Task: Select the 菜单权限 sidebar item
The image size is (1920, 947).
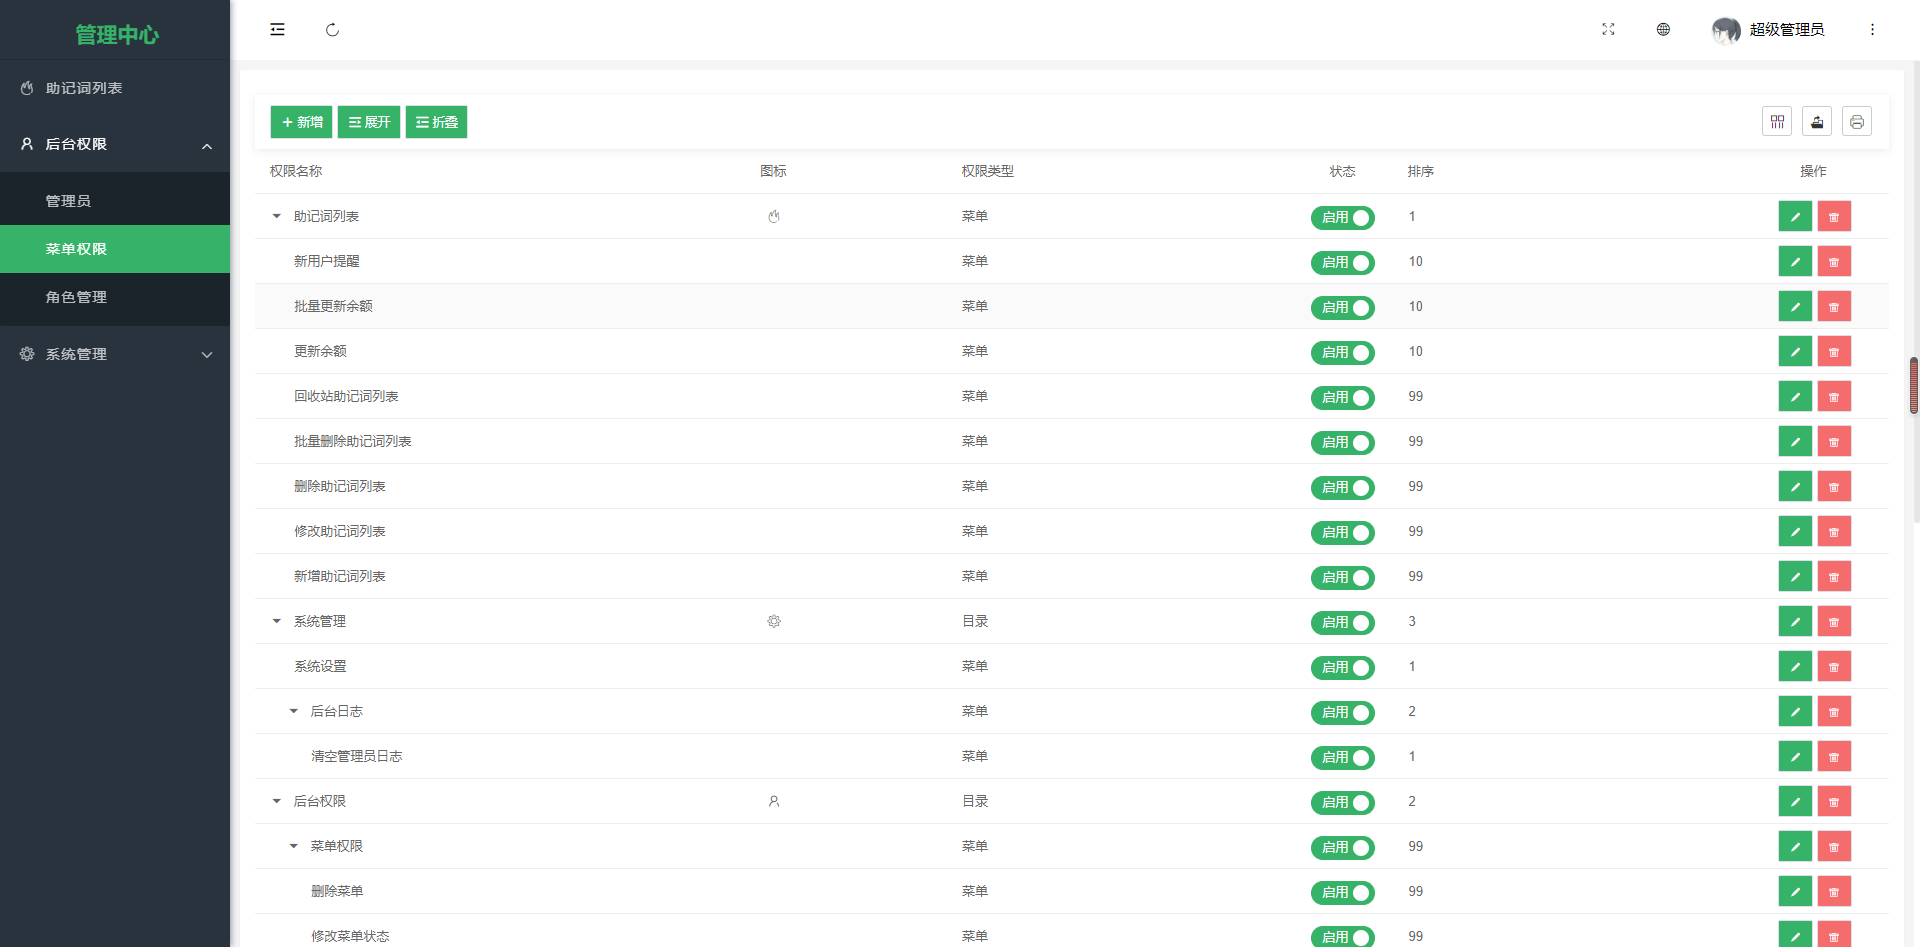Action: tap(115, 249)
